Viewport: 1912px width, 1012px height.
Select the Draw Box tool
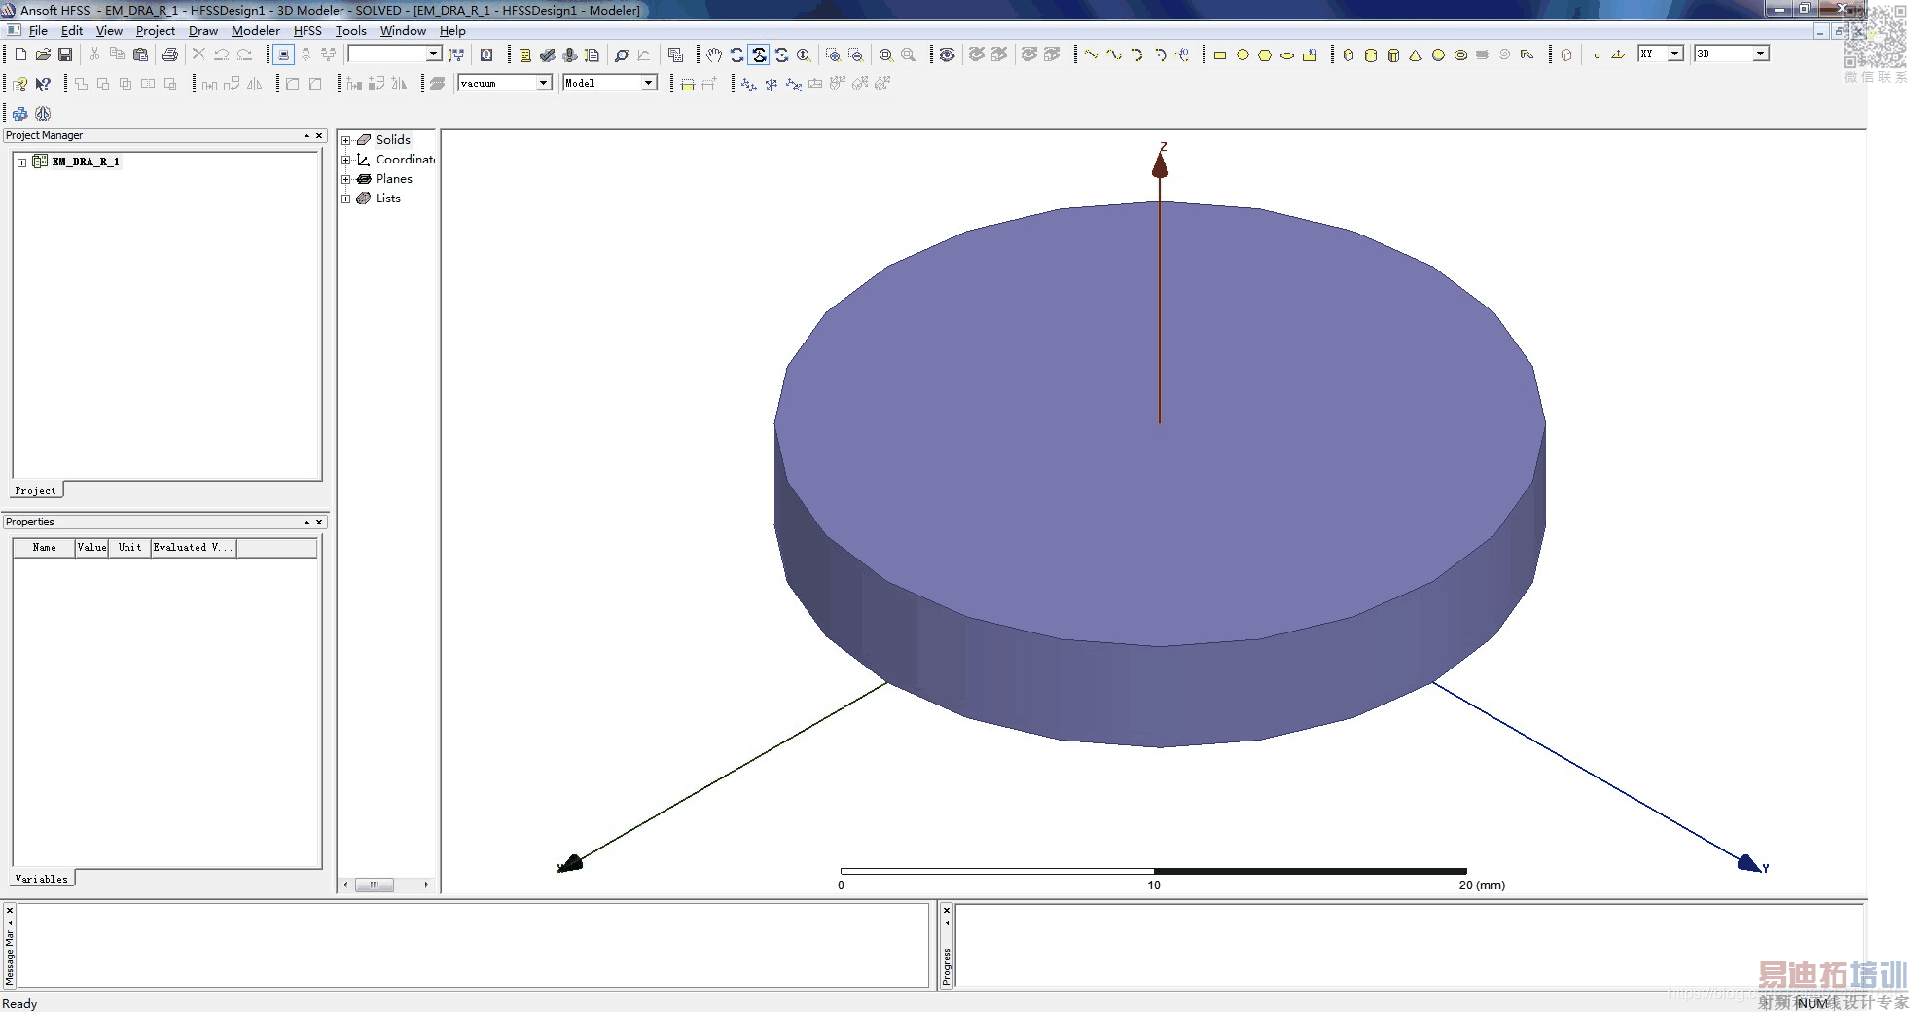(1348, 55)
